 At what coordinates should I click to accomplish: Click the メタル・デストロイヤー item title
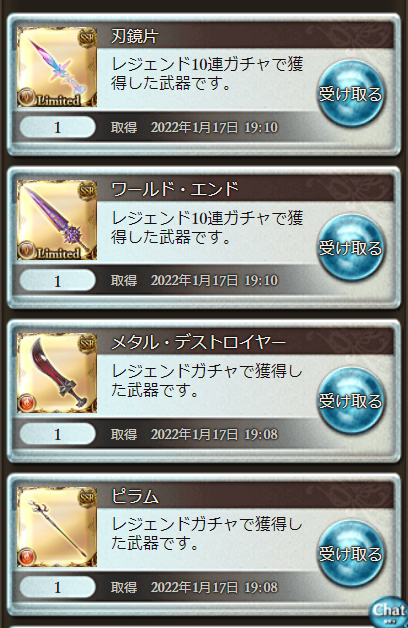click(x=198, y=343)
